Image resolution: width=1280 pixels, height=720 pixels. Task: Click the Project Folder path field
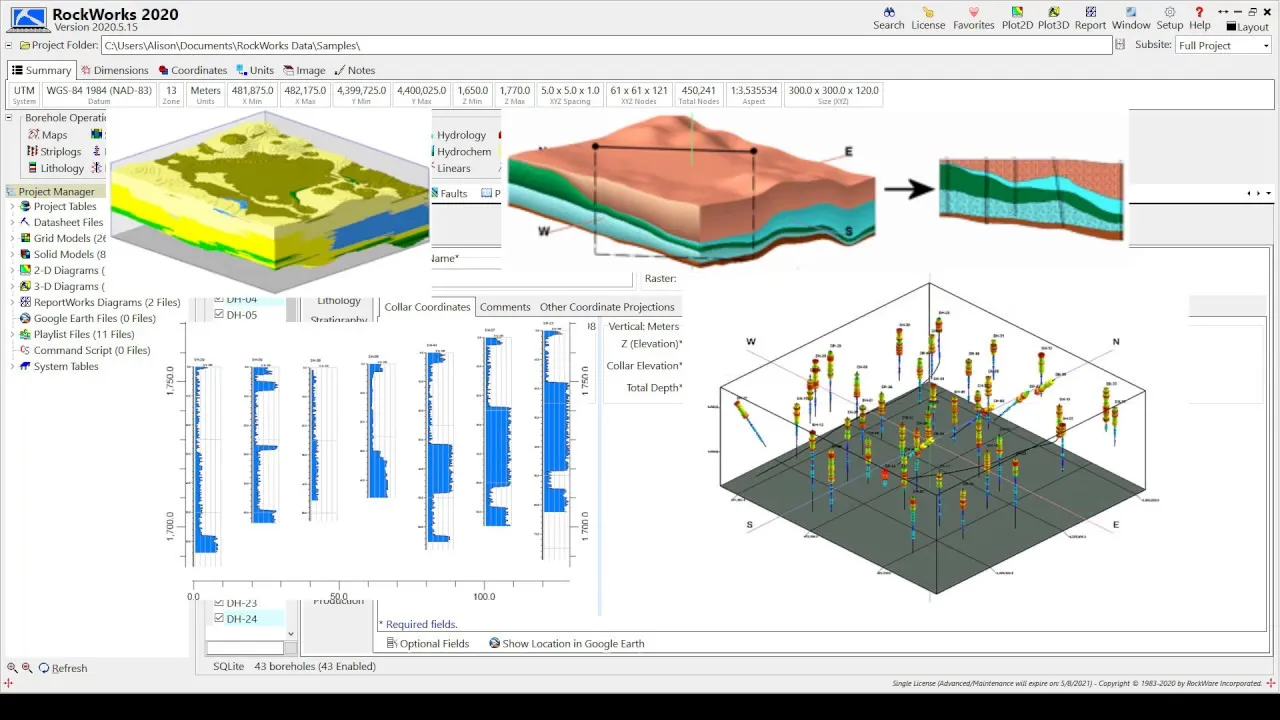point(606,46)
